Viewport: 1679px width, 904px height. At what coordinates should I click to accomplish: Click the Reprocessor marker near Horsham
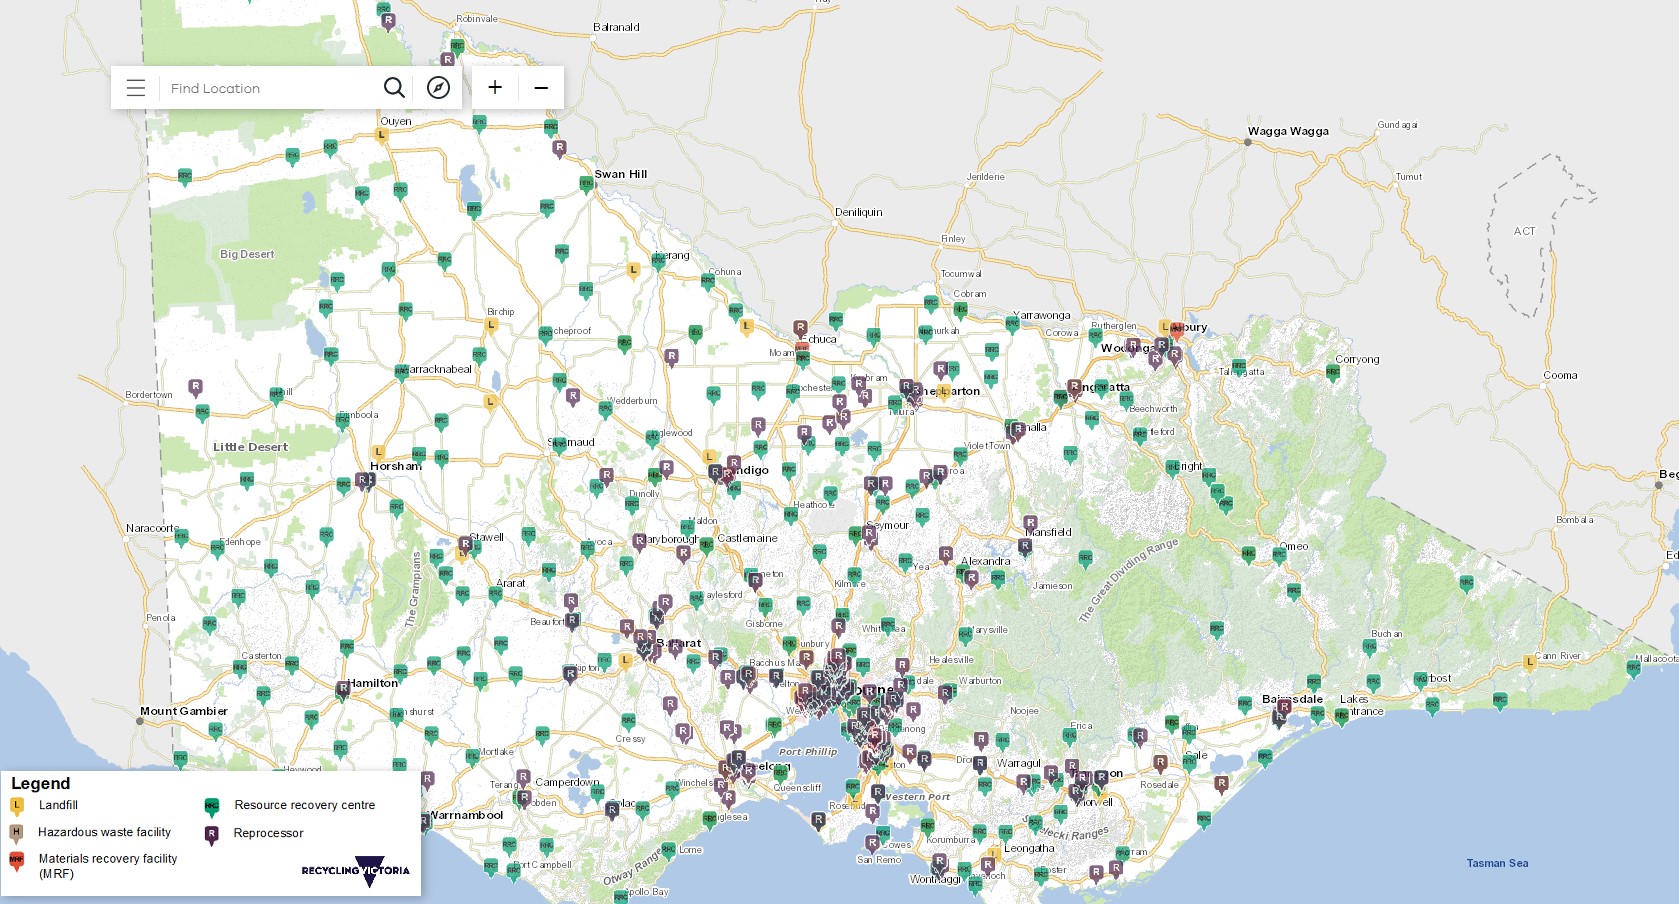coord(362,479)
